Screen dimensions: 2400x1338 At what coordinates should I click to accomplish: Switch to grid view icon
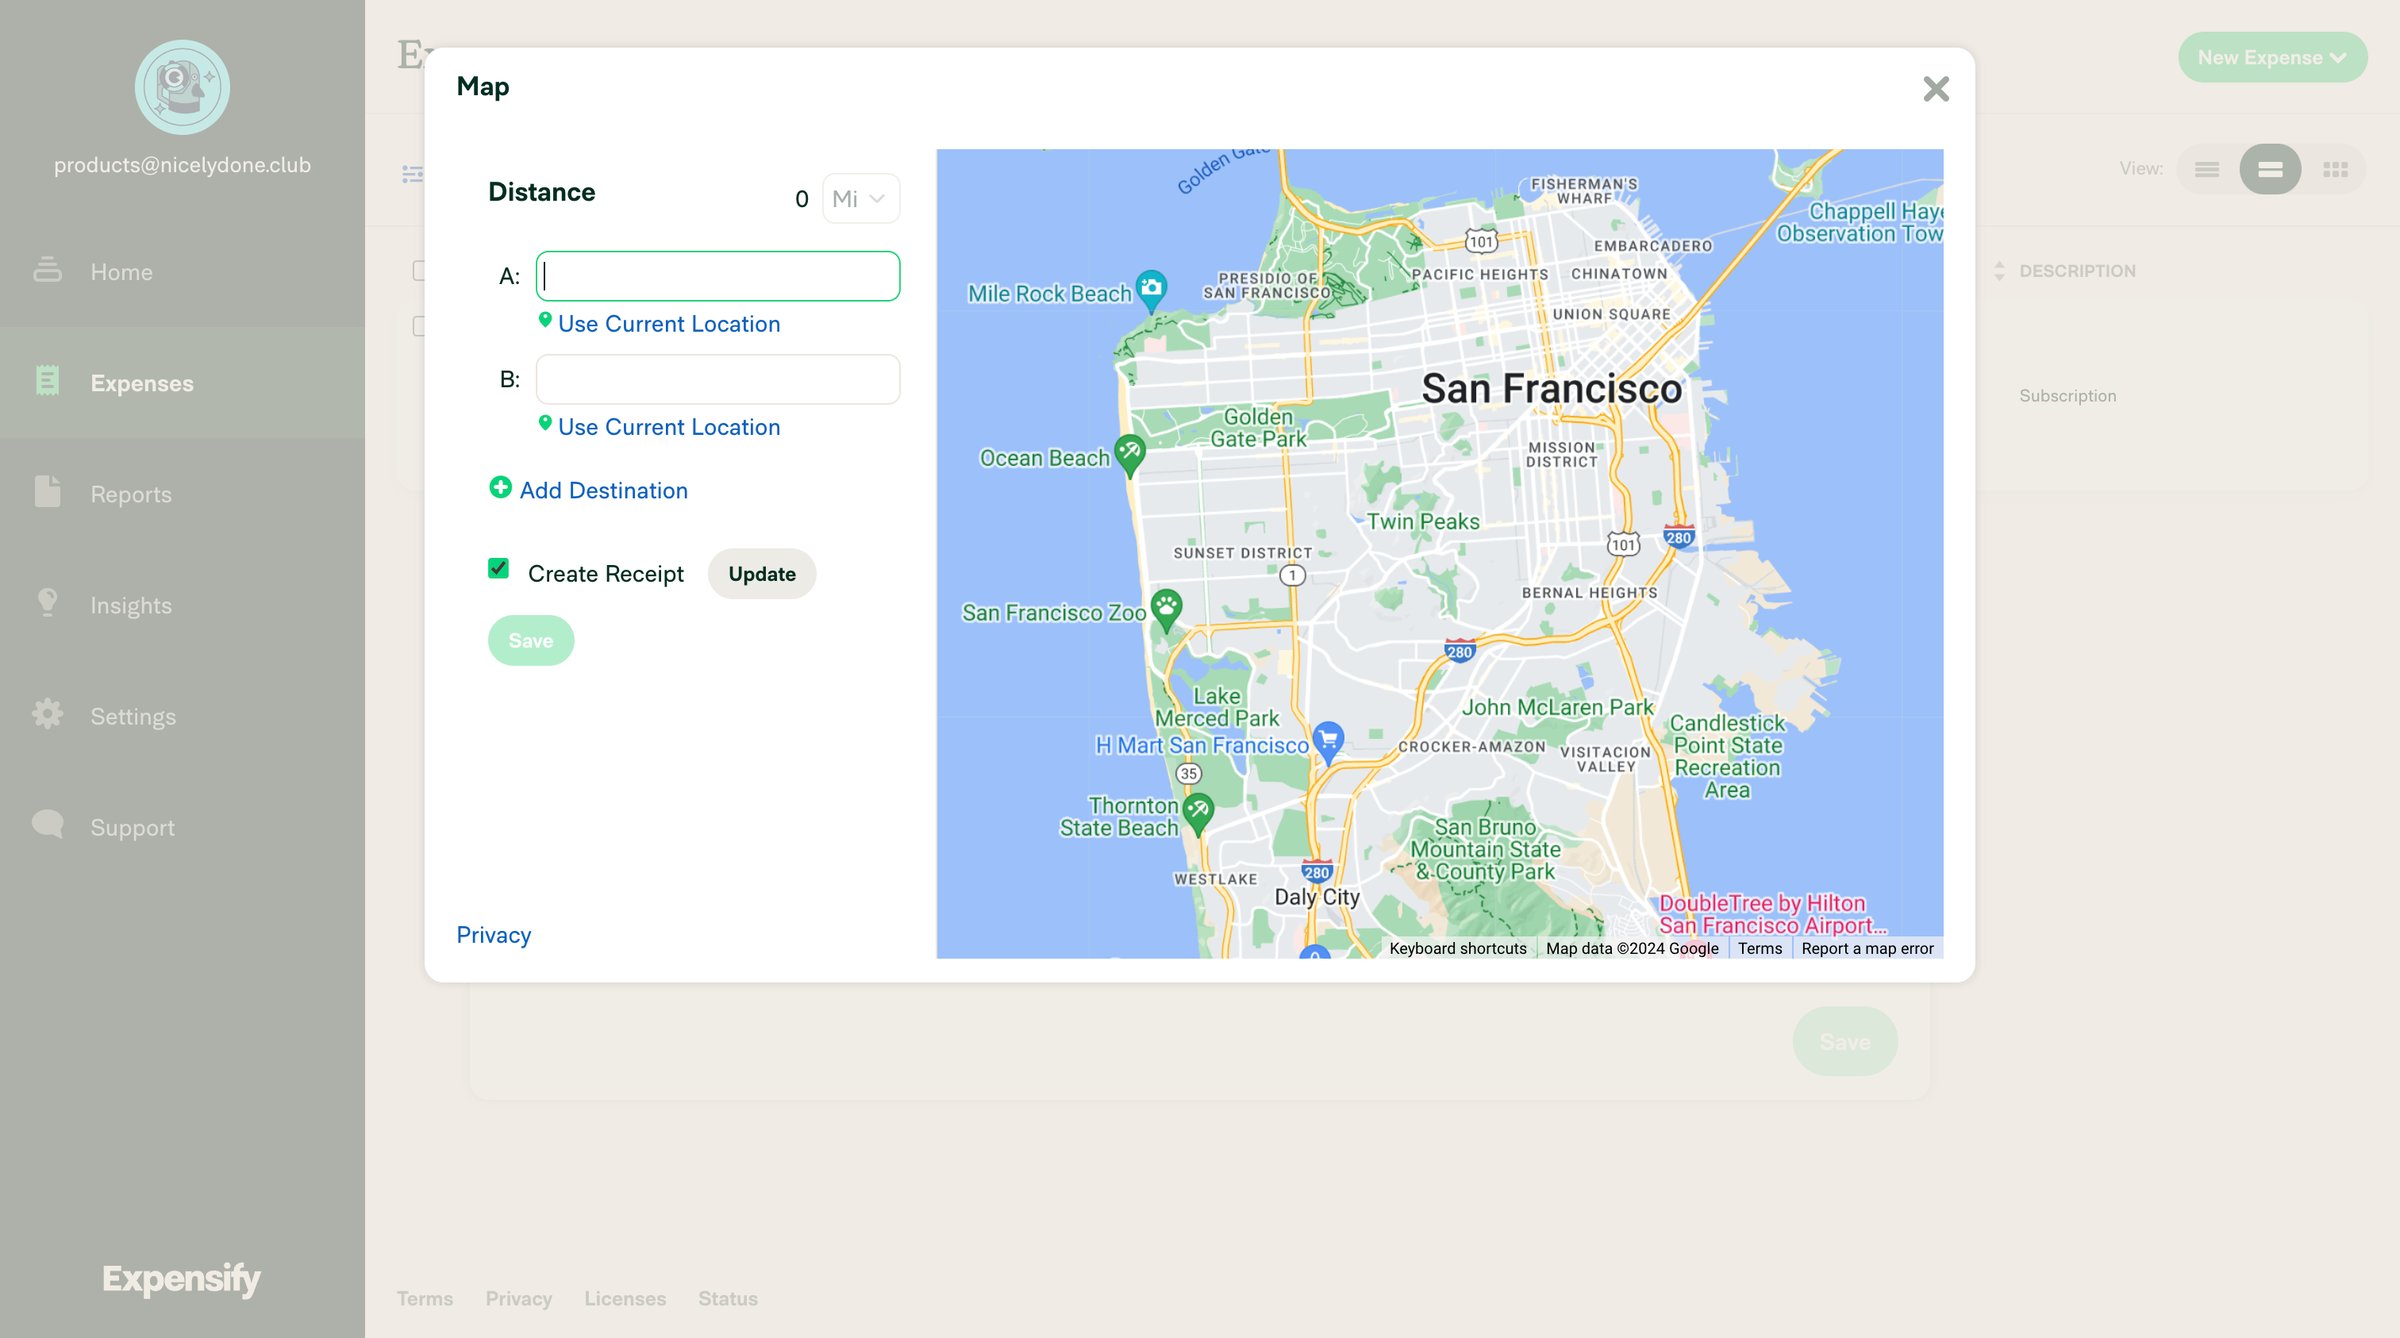2335,169
